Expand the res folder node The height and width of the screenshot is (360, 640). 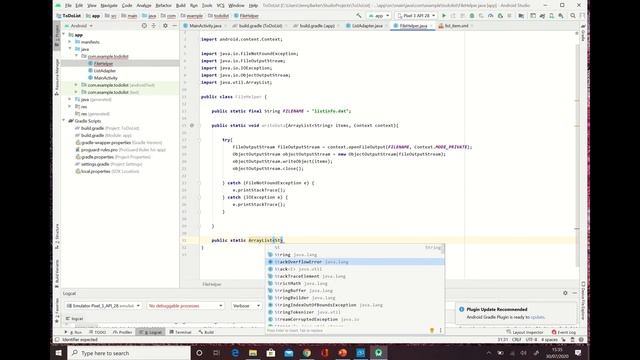click(70, 107)
